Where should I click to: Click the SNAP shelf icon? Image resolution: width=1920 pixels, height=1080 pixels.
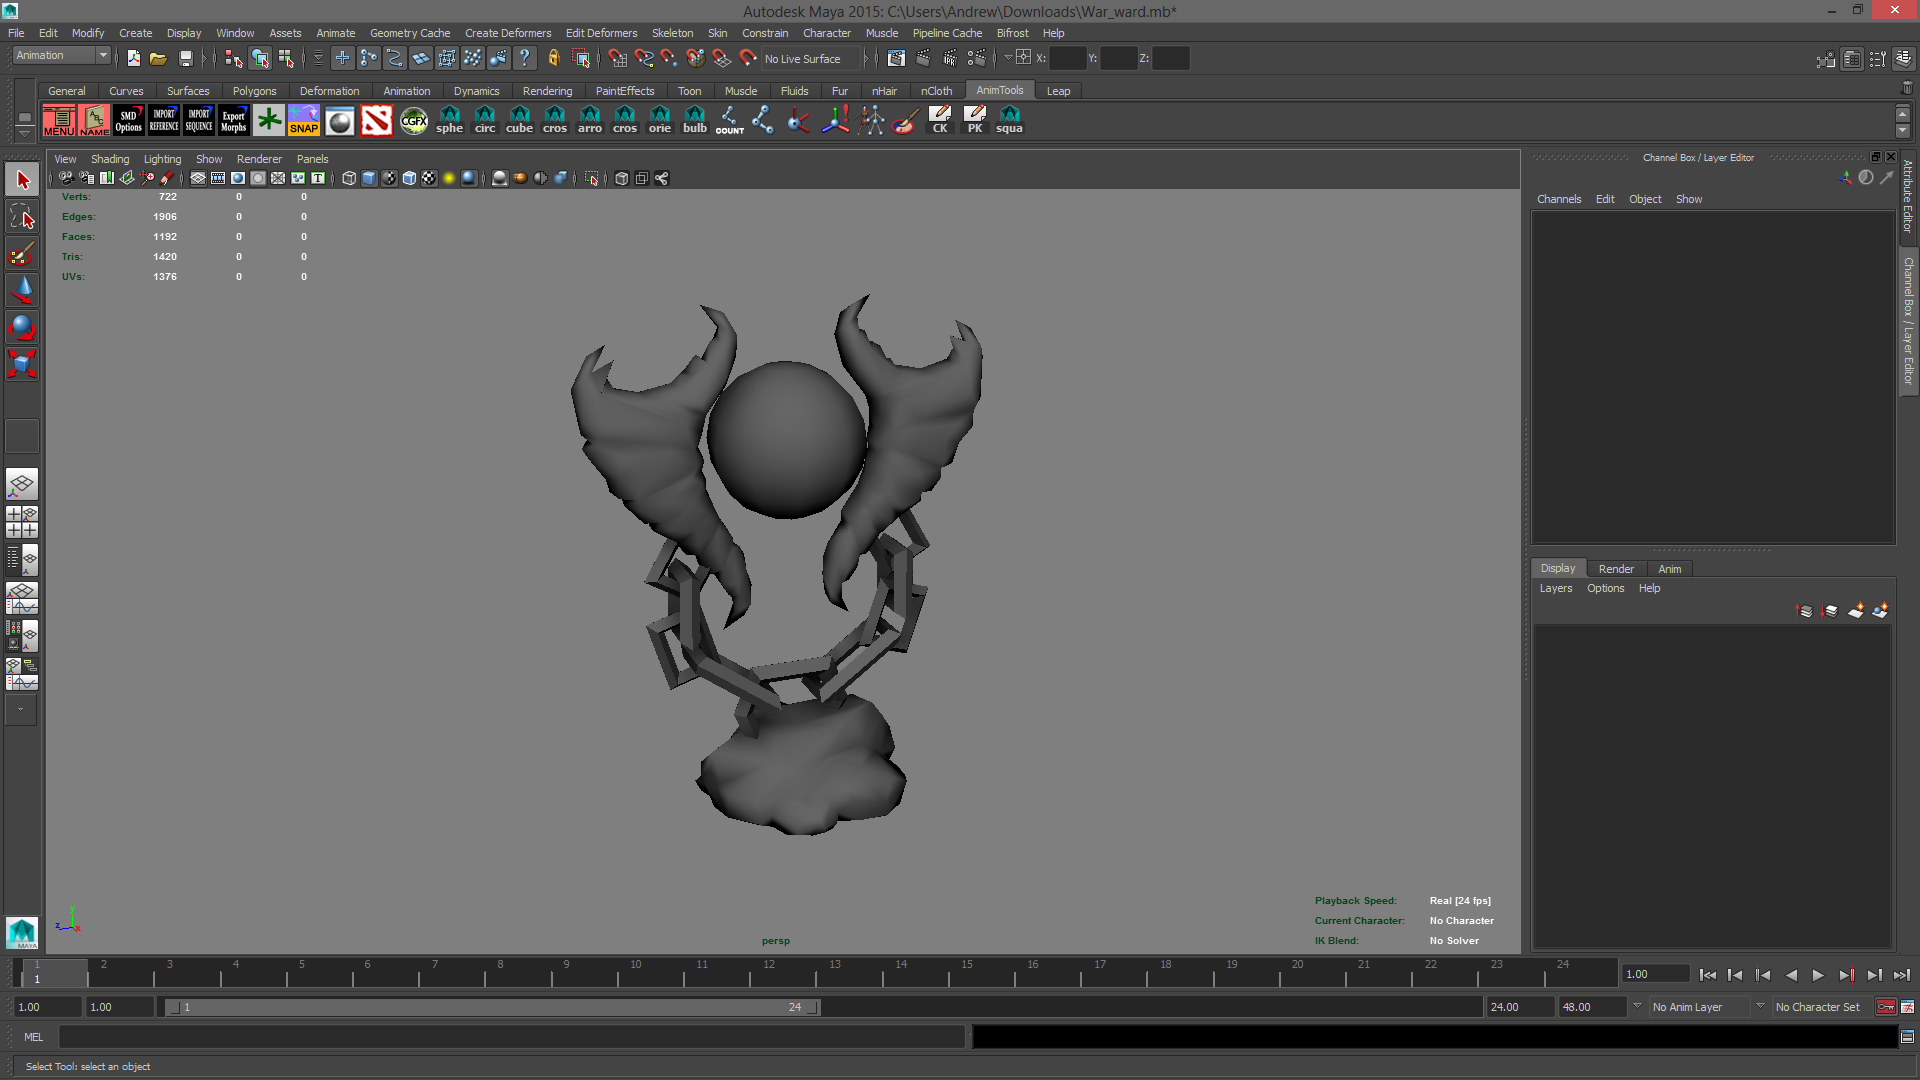[x=304, y=121]
